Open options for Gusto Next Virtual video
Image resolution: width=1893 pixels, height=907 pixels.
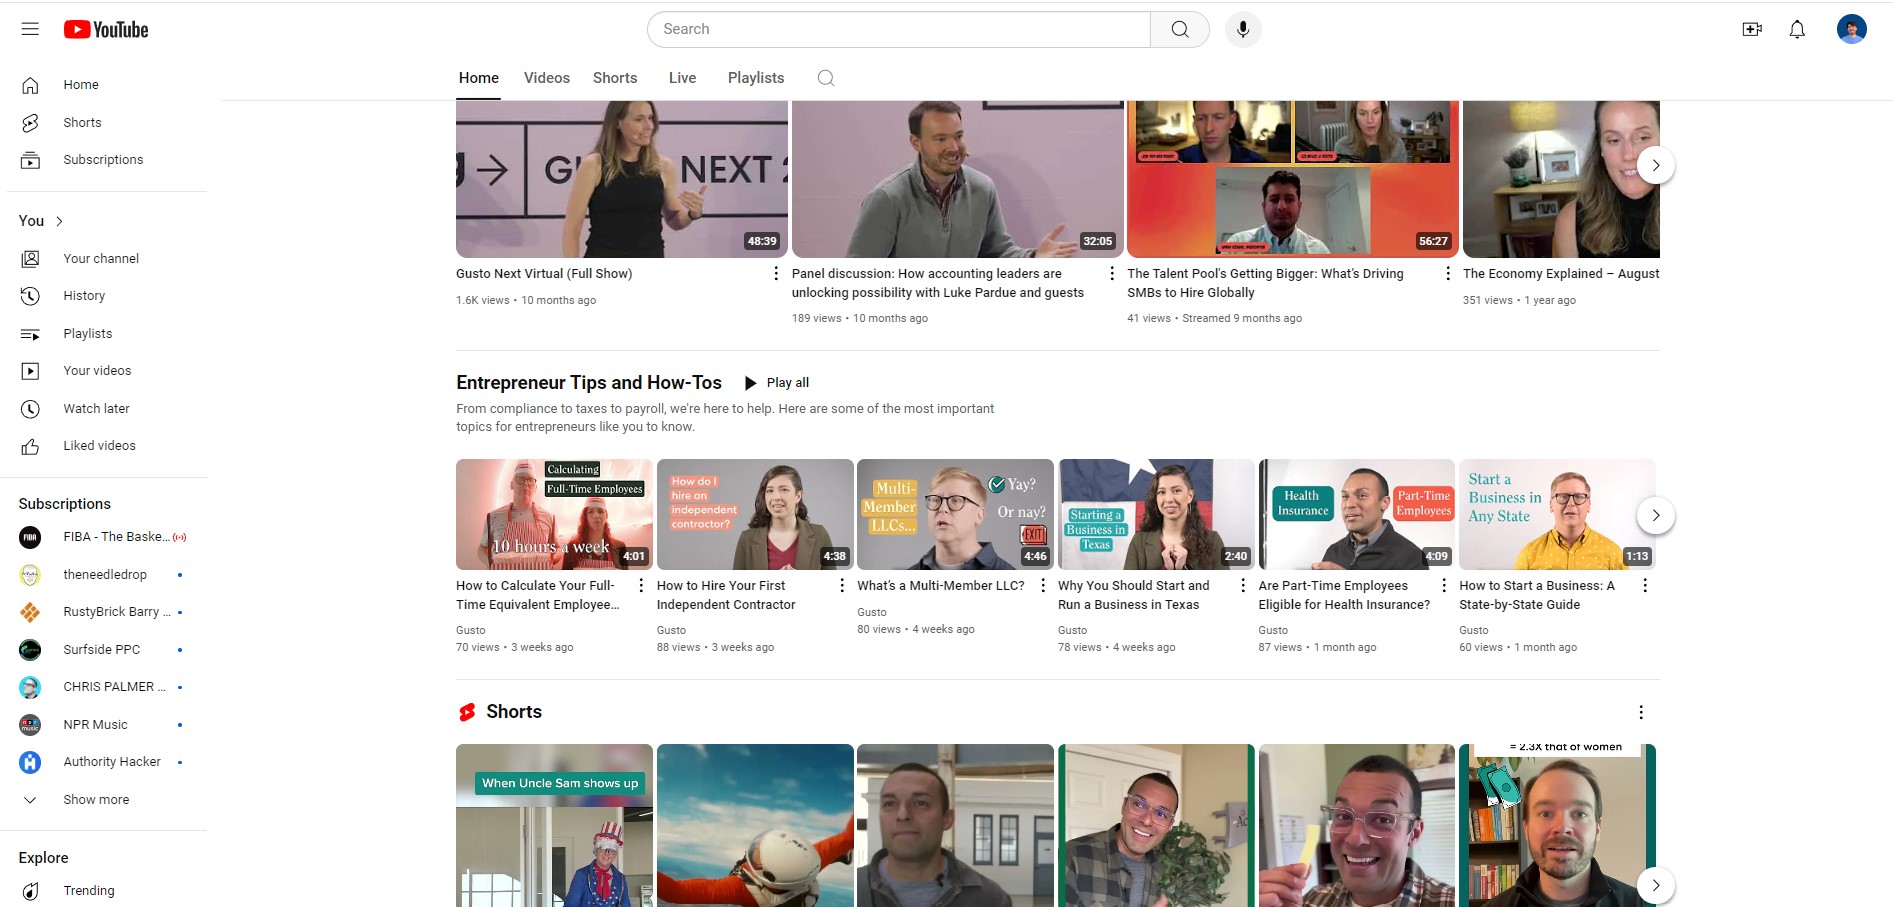coord(775,273)
